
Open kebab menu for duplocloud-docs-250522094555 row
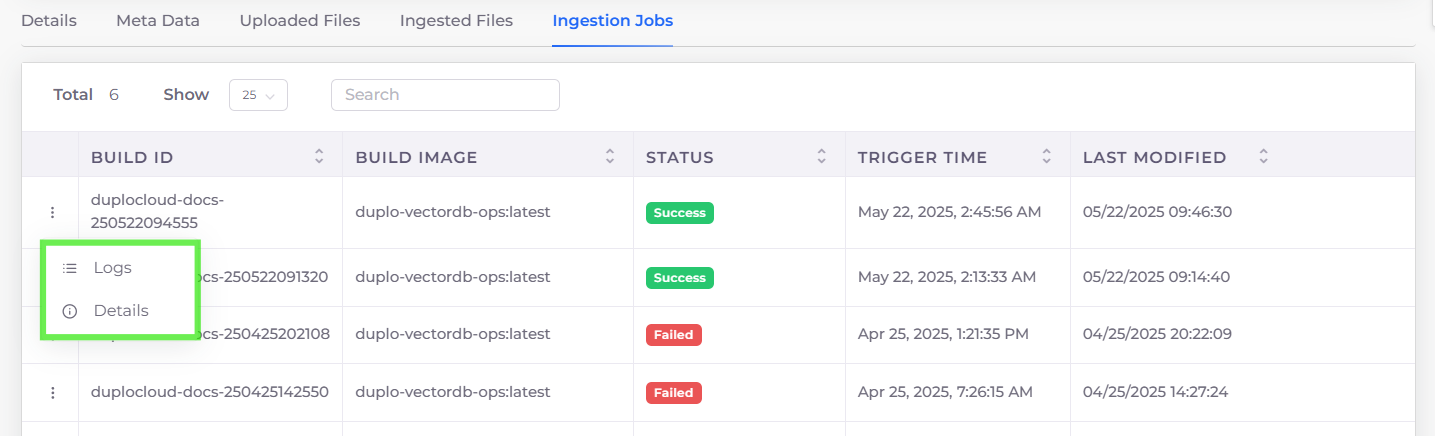52,213
